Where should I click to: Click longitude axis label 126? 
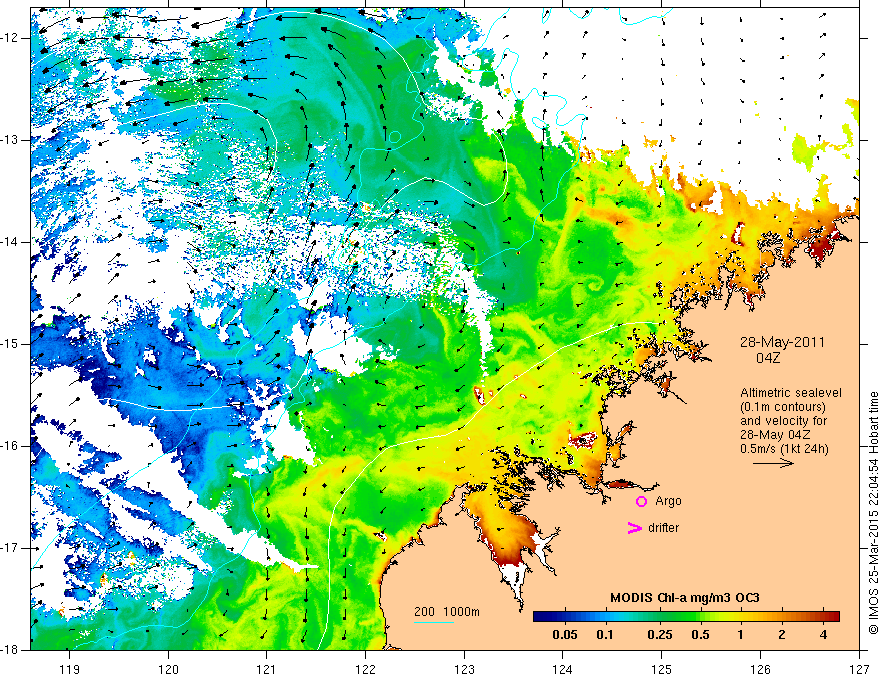click(x=760, y=669)
